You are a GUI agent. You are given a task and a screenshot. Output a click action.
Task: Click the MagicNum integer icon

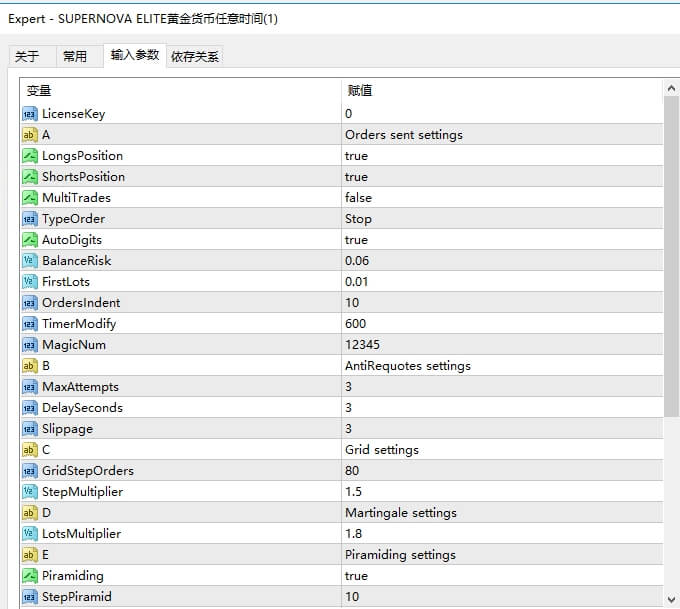click(x=29, y=345)
